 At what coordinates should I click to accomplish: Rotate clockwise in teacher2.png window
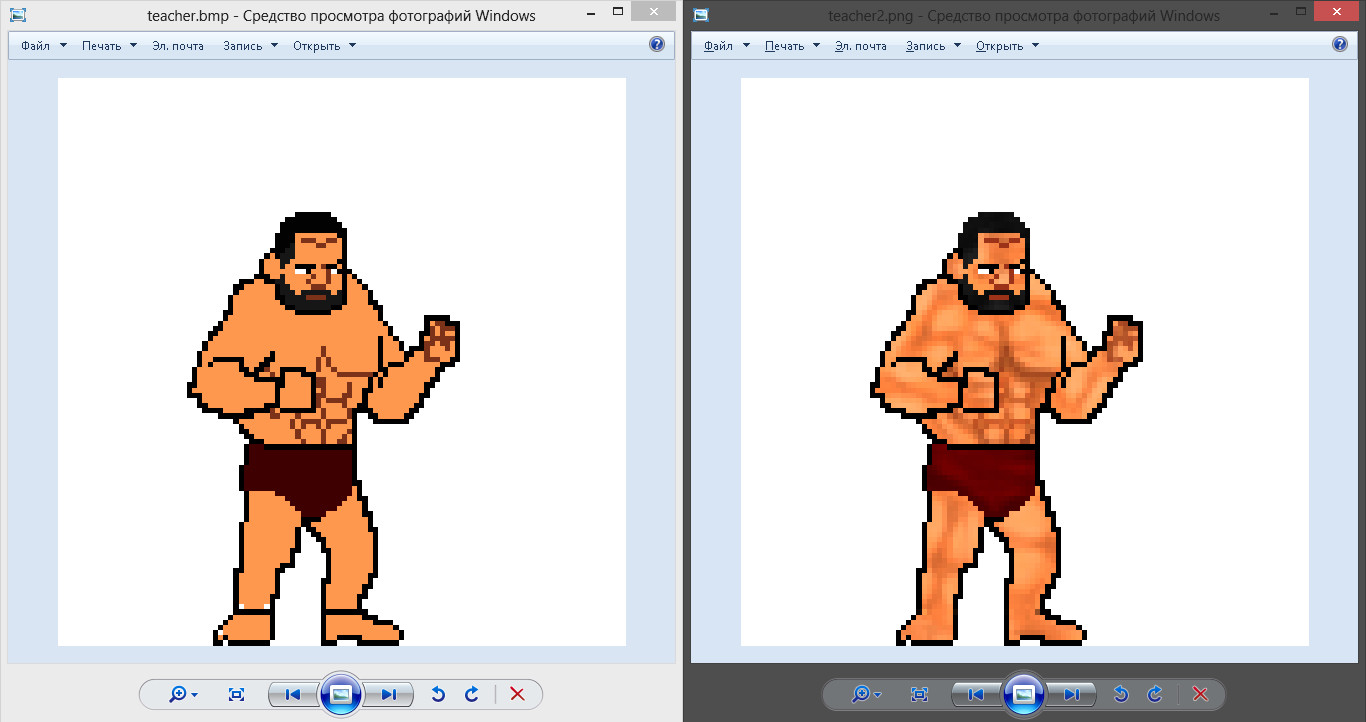click(1155, 694)
